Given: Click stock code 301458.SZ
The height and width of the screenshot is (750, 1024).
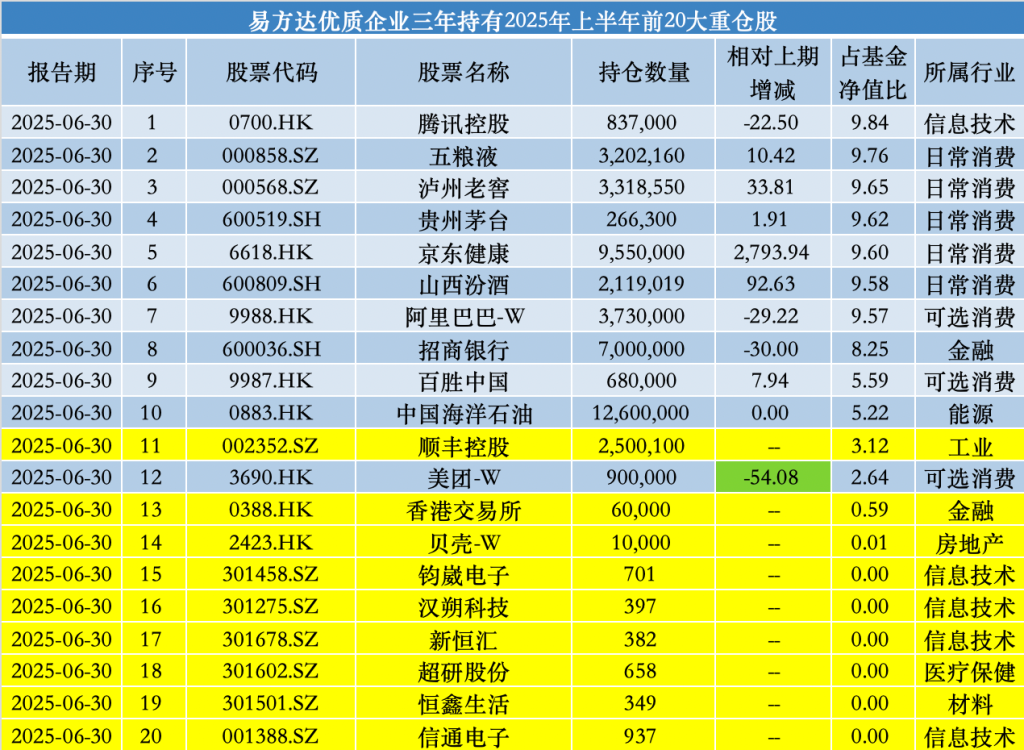Looking at the screenshot, I should click(270, 574).
